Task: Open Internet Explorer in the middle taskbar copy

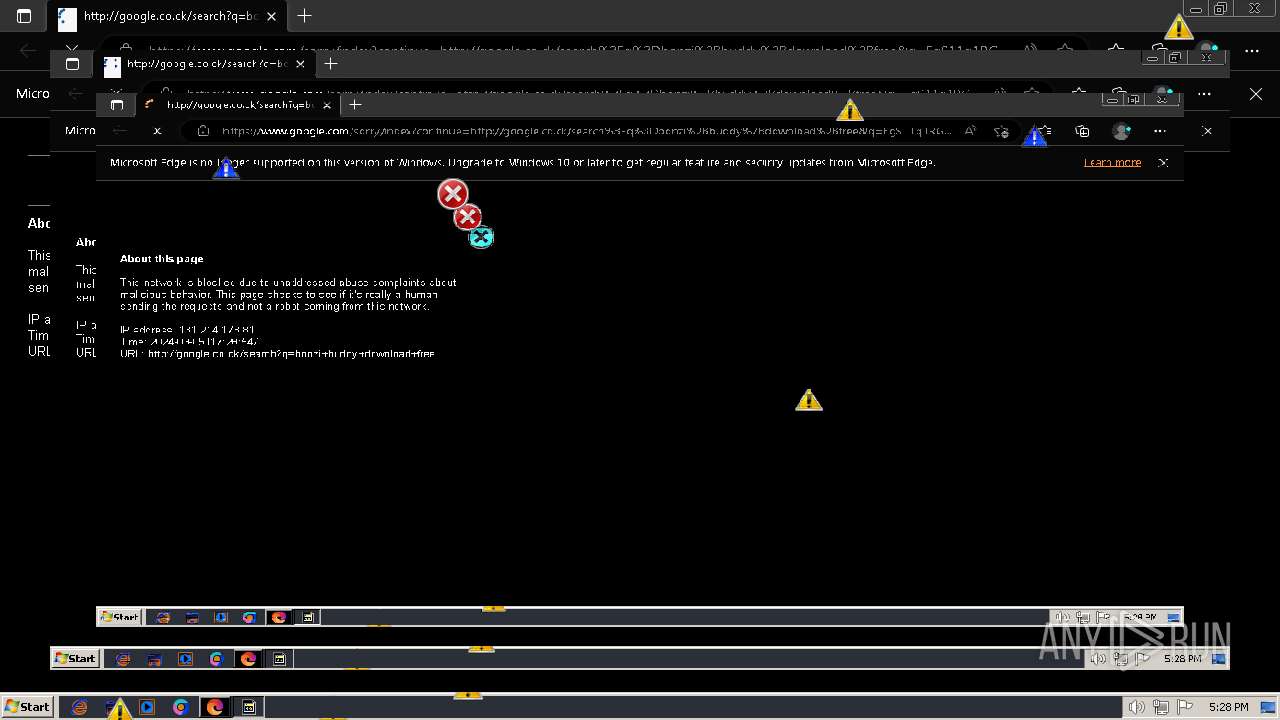Action: [123, 659]
